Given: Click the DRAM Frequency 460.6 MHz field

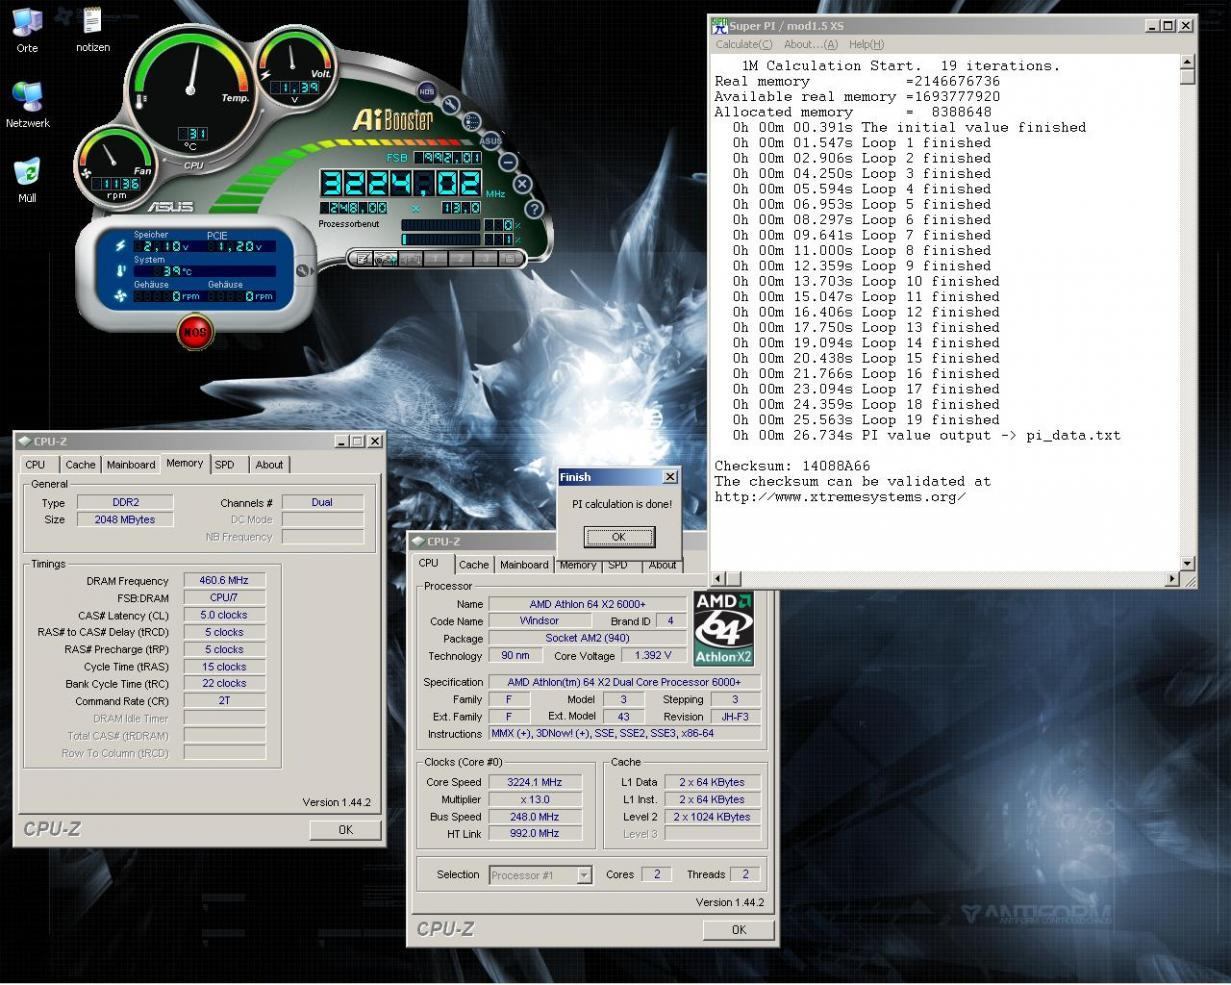Looking at the screenshot, I should 223,580.
